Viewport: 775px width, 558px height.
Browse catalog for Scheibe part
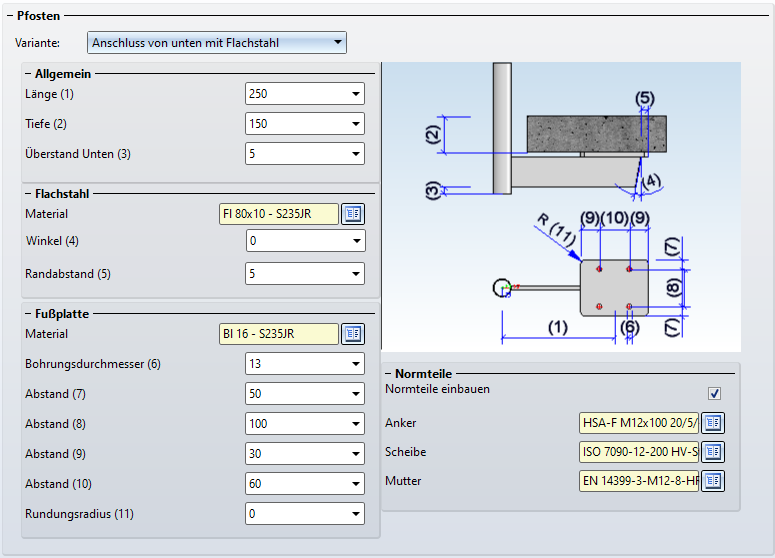click(x=713, y=452)
